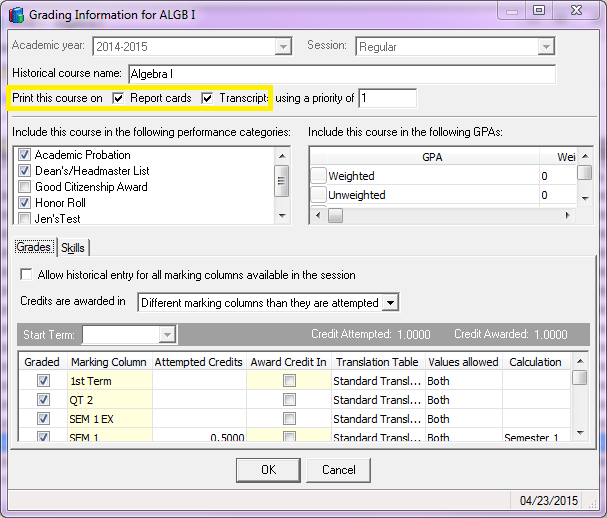Click the Award Credit In column header

pos(288,362)
